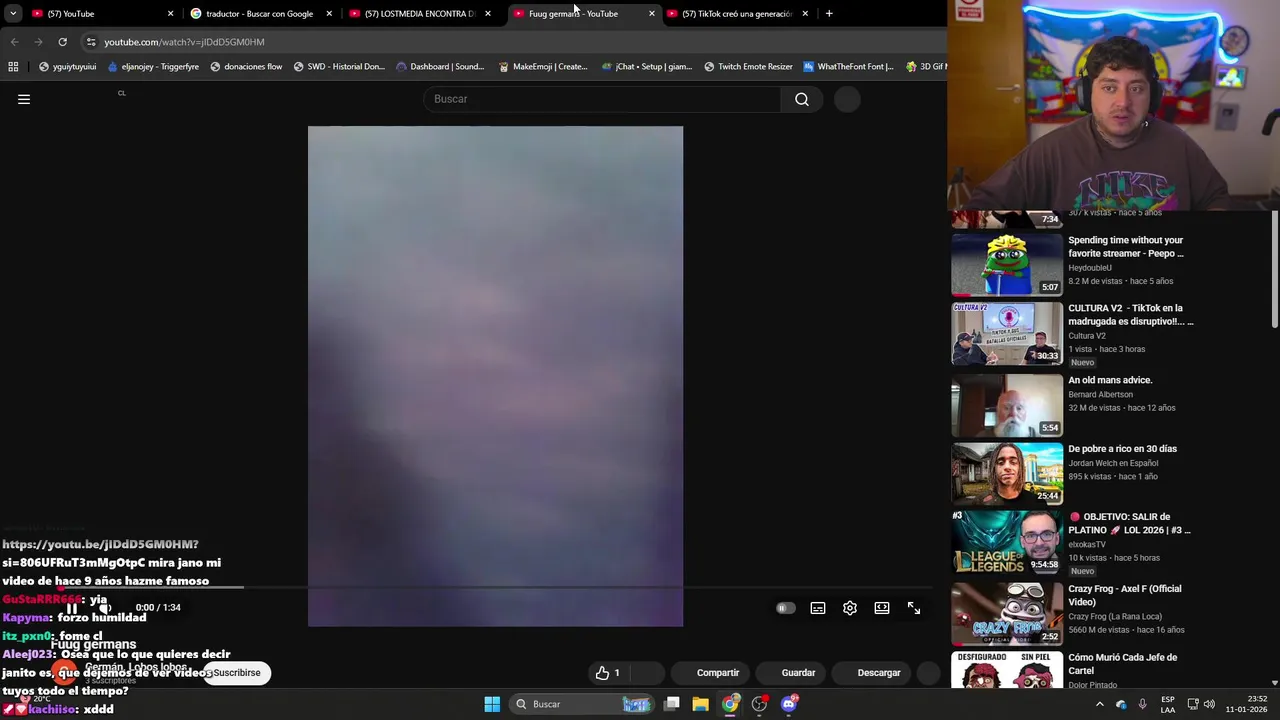Open the apps grid in bookmarks bar

pyautogui.click(x=13, y=67)
